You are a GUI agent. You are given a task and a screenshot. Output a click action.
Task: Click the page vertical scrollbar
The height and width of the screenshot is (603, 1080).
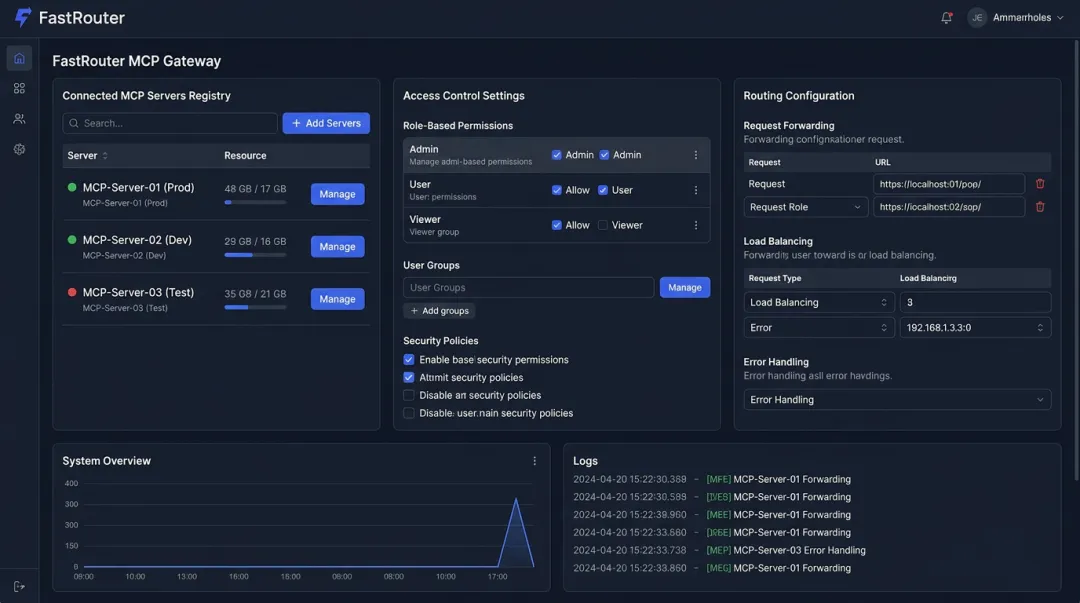pos(1076,262)
